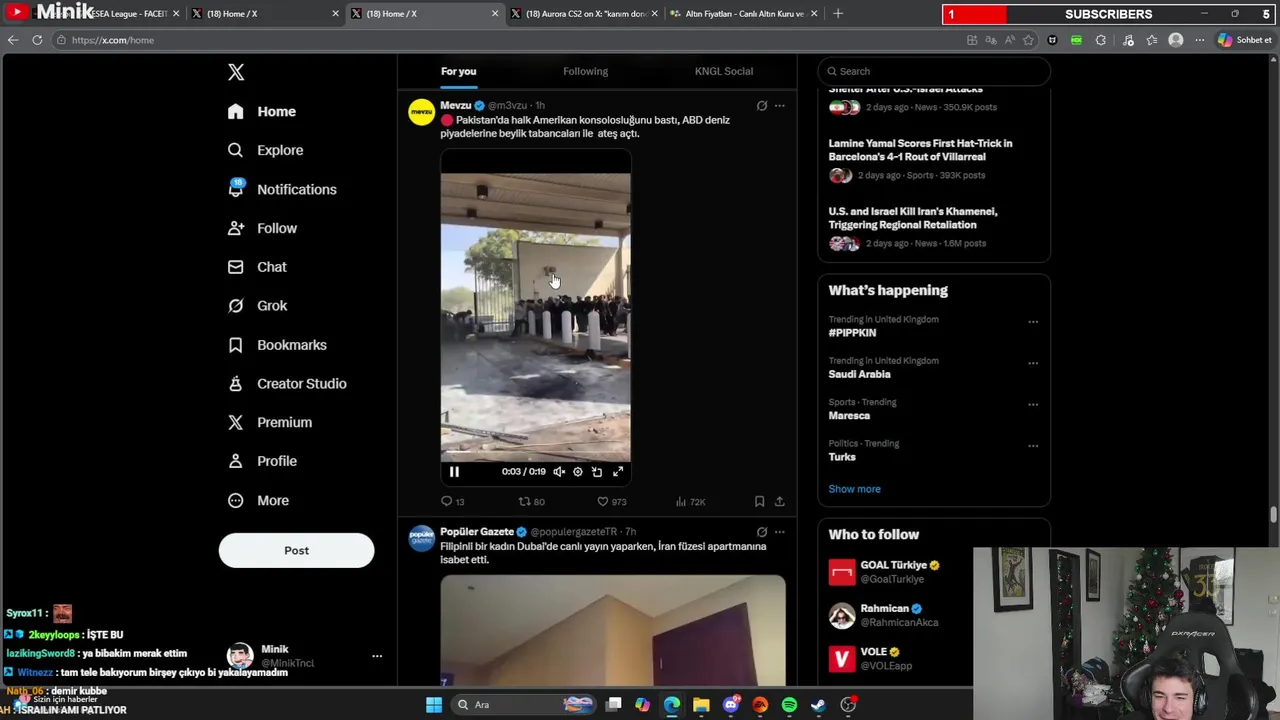Open three-dot menu on Popüler Gazete post

pyautogui.click(x=780, y=532)
